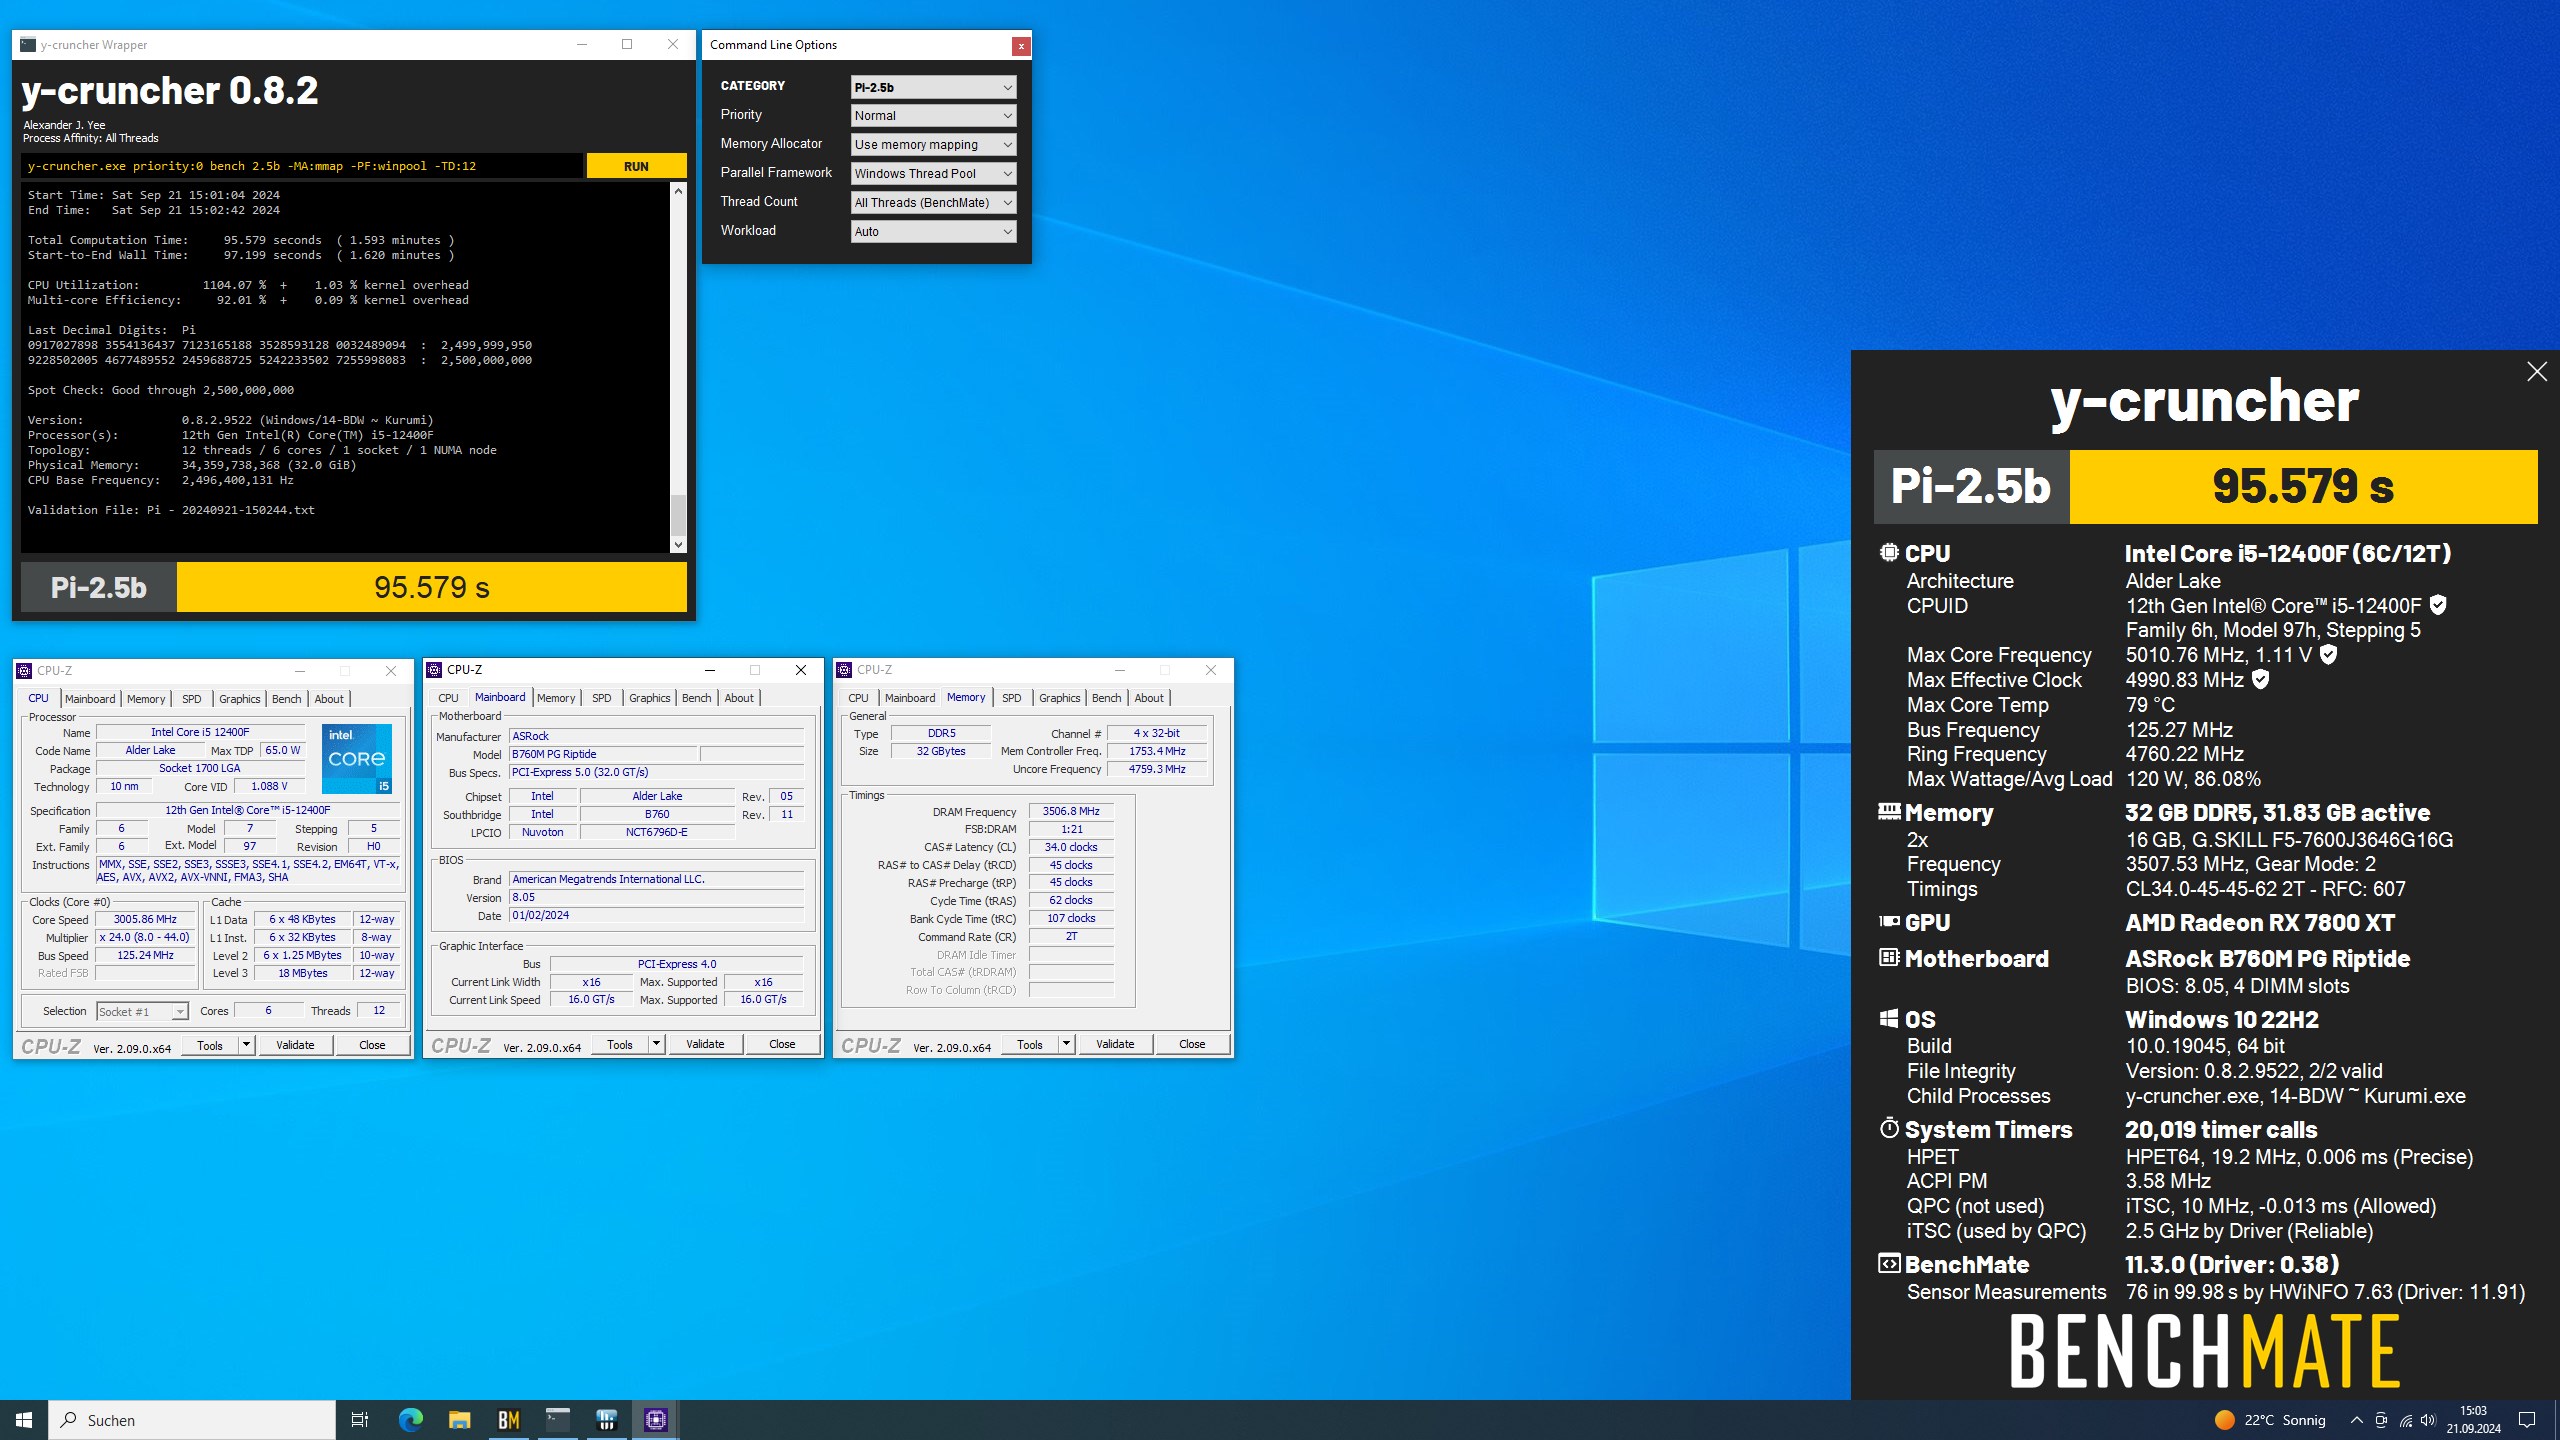Open the Action Center notification icon
The width and height of the screenshot is (2560, 1440).
(x=2526, y=1420)
